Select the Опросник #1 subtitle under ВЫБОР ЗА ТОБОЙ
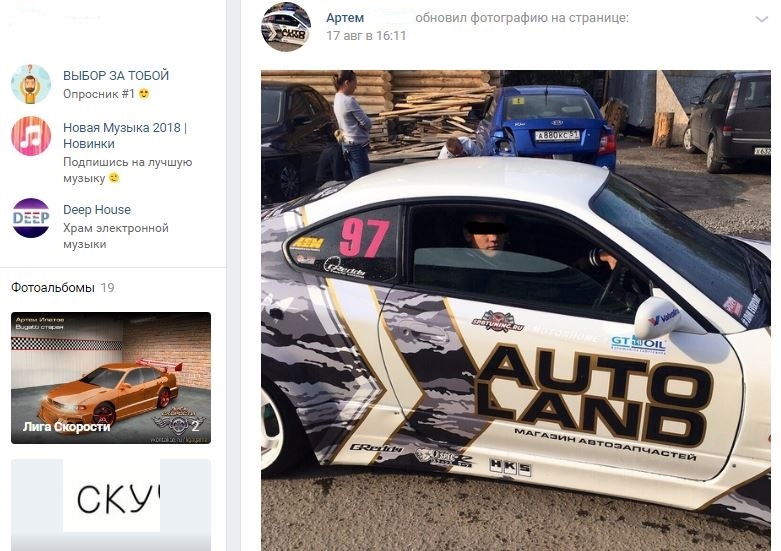 [99, 94]
